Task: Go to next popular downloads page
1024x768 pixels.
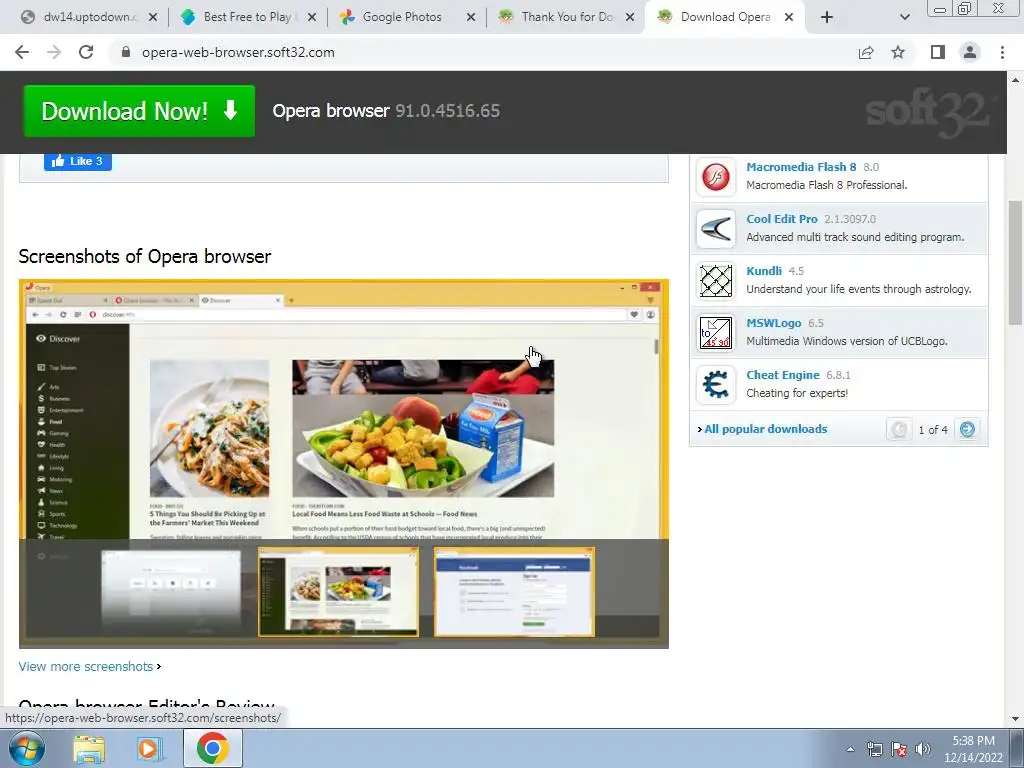Action: (x=967, y=429)
